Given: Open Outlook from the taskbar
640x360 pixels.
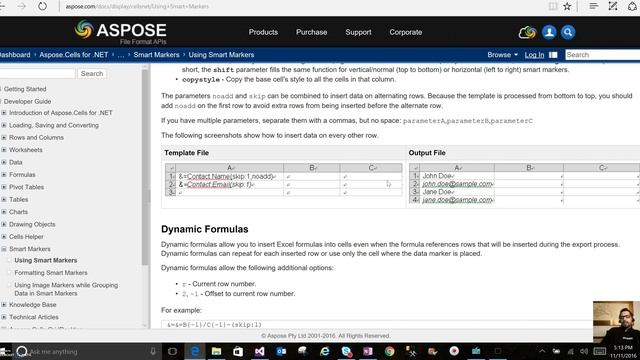Looking at the screenshot, I should point(281,351).
